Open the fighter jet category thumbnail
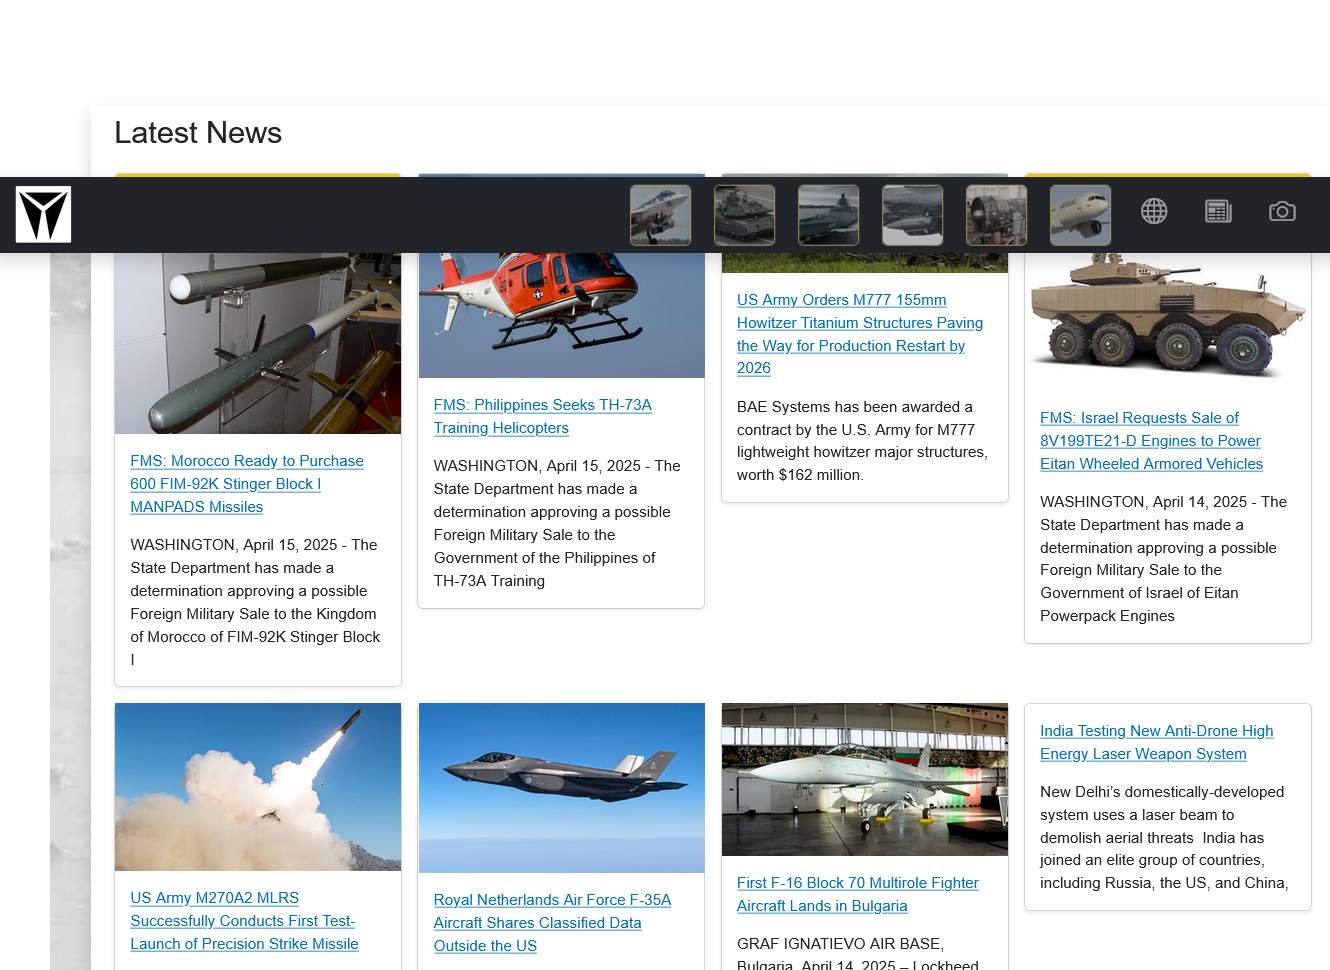The image size is (1330, 970). pos(660,215)
